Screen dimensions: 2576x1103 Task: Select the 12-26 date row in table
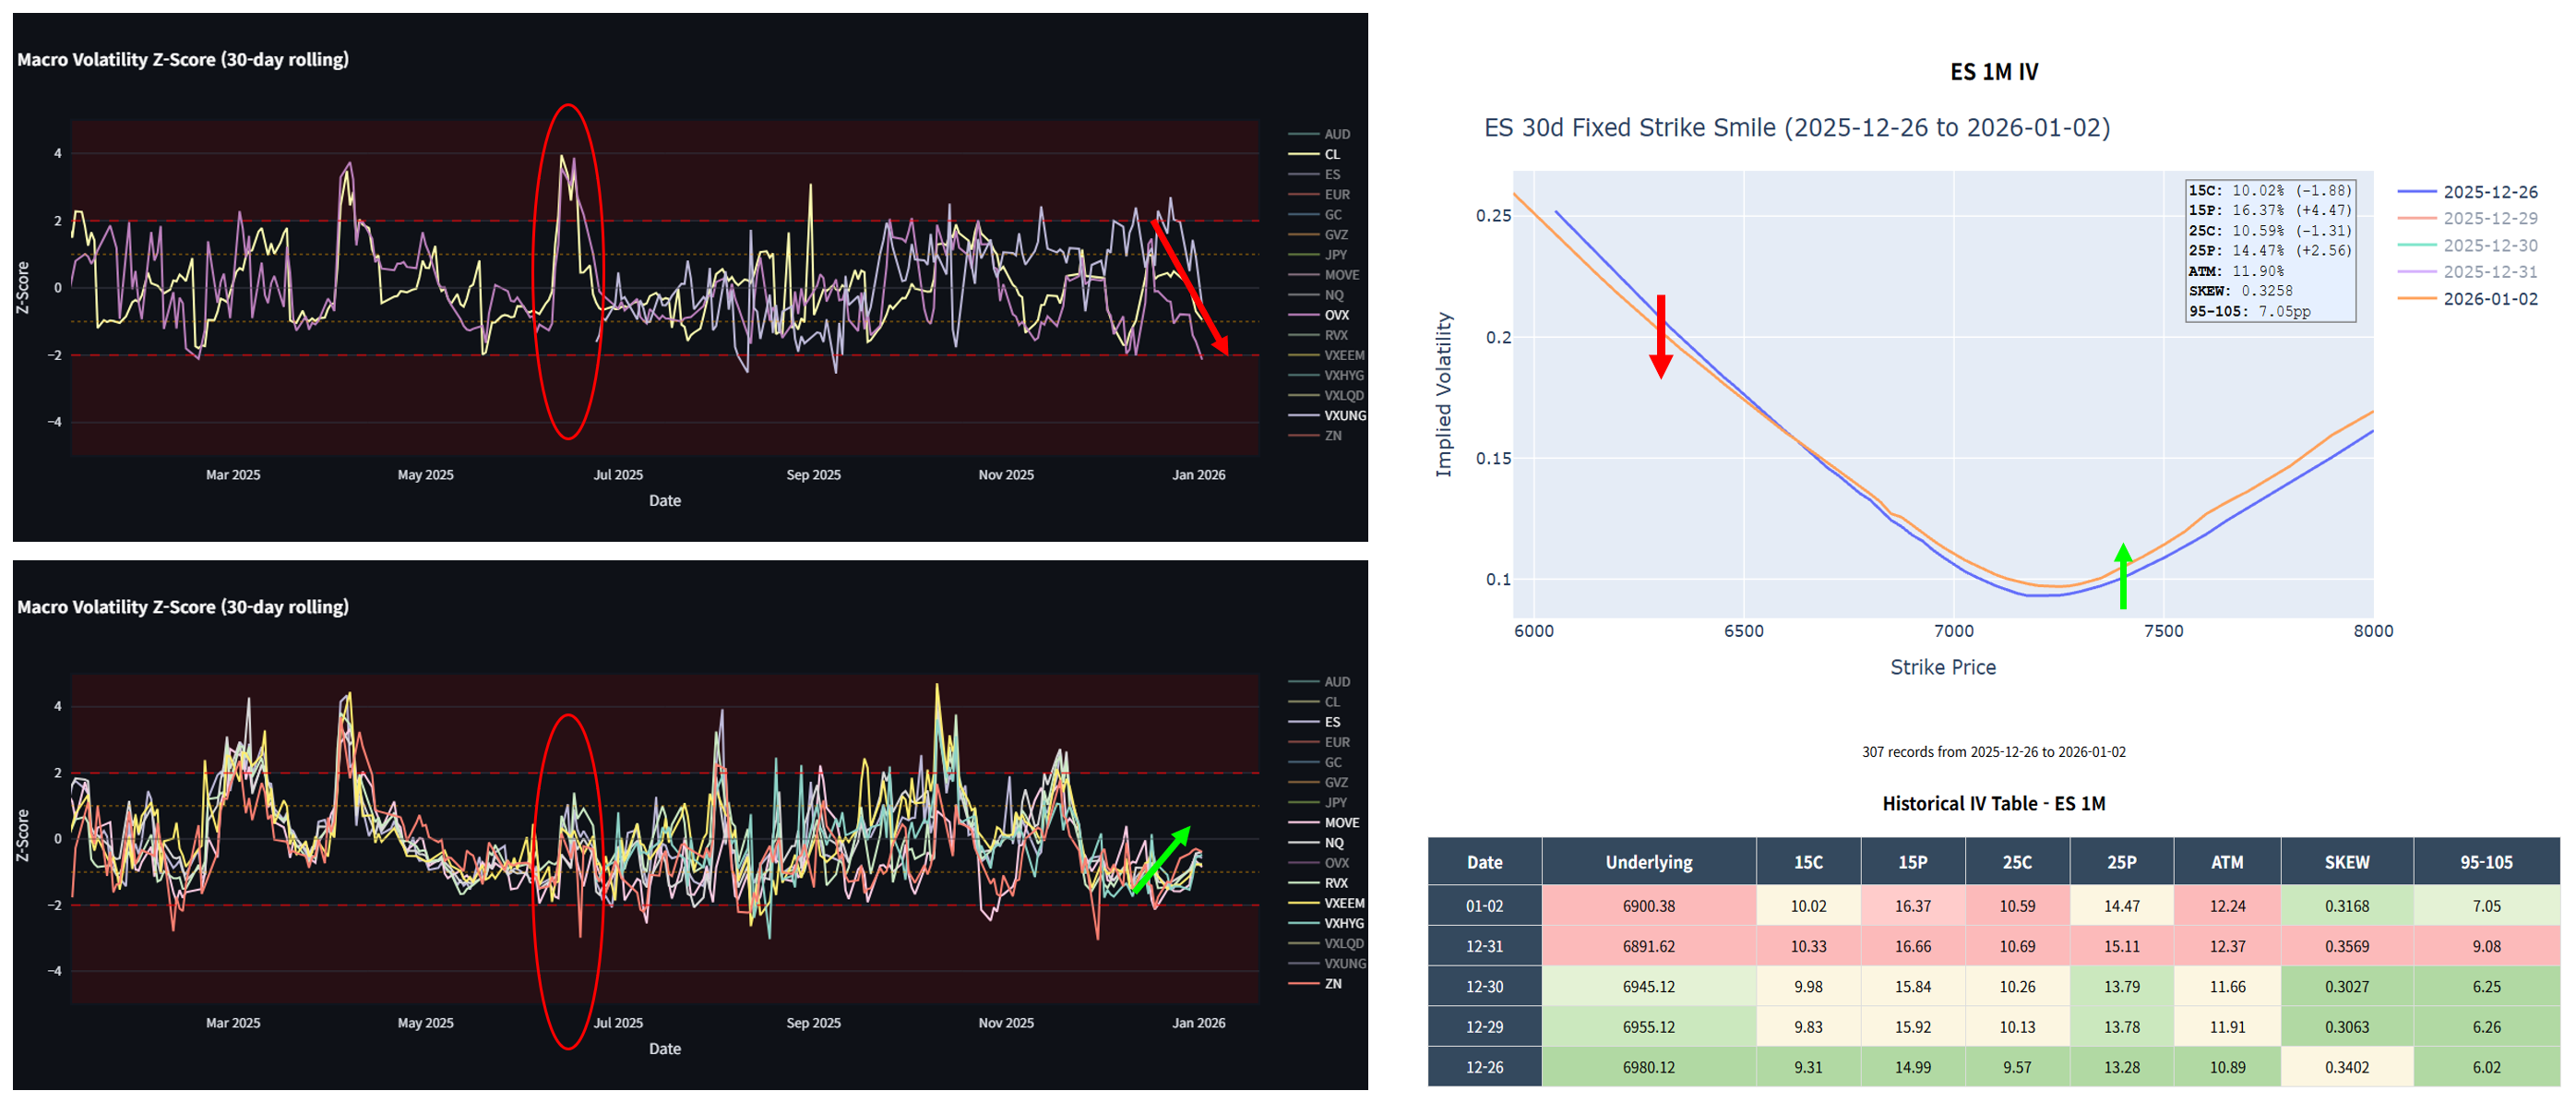click(x=1993, y=1067)
